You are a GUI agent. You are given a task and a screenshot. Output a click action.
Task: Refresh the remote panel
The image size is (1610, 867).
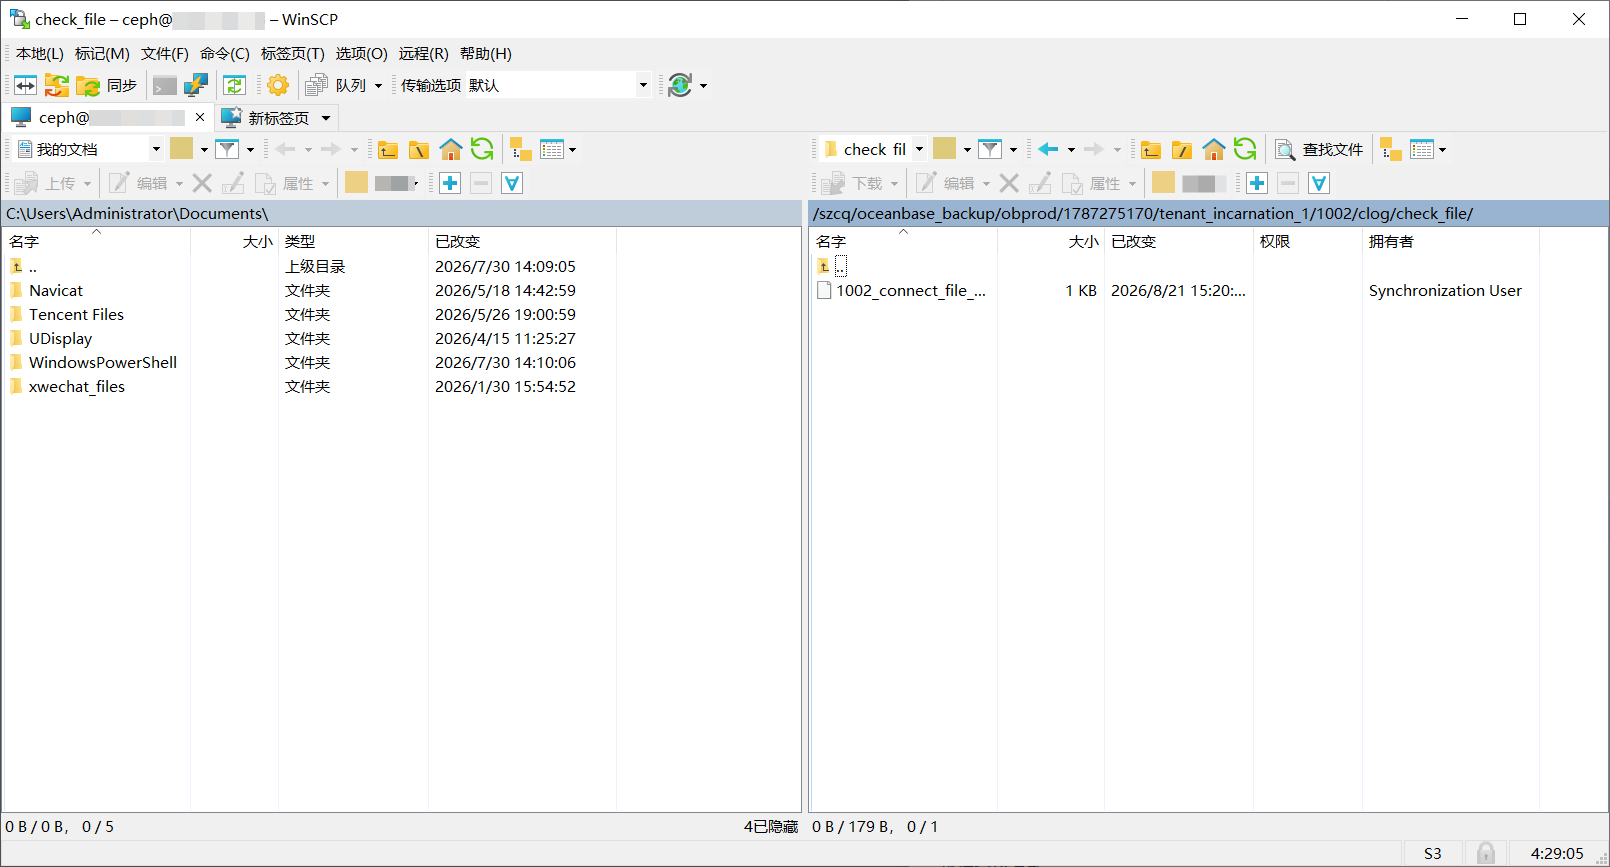coord(1245,150)
